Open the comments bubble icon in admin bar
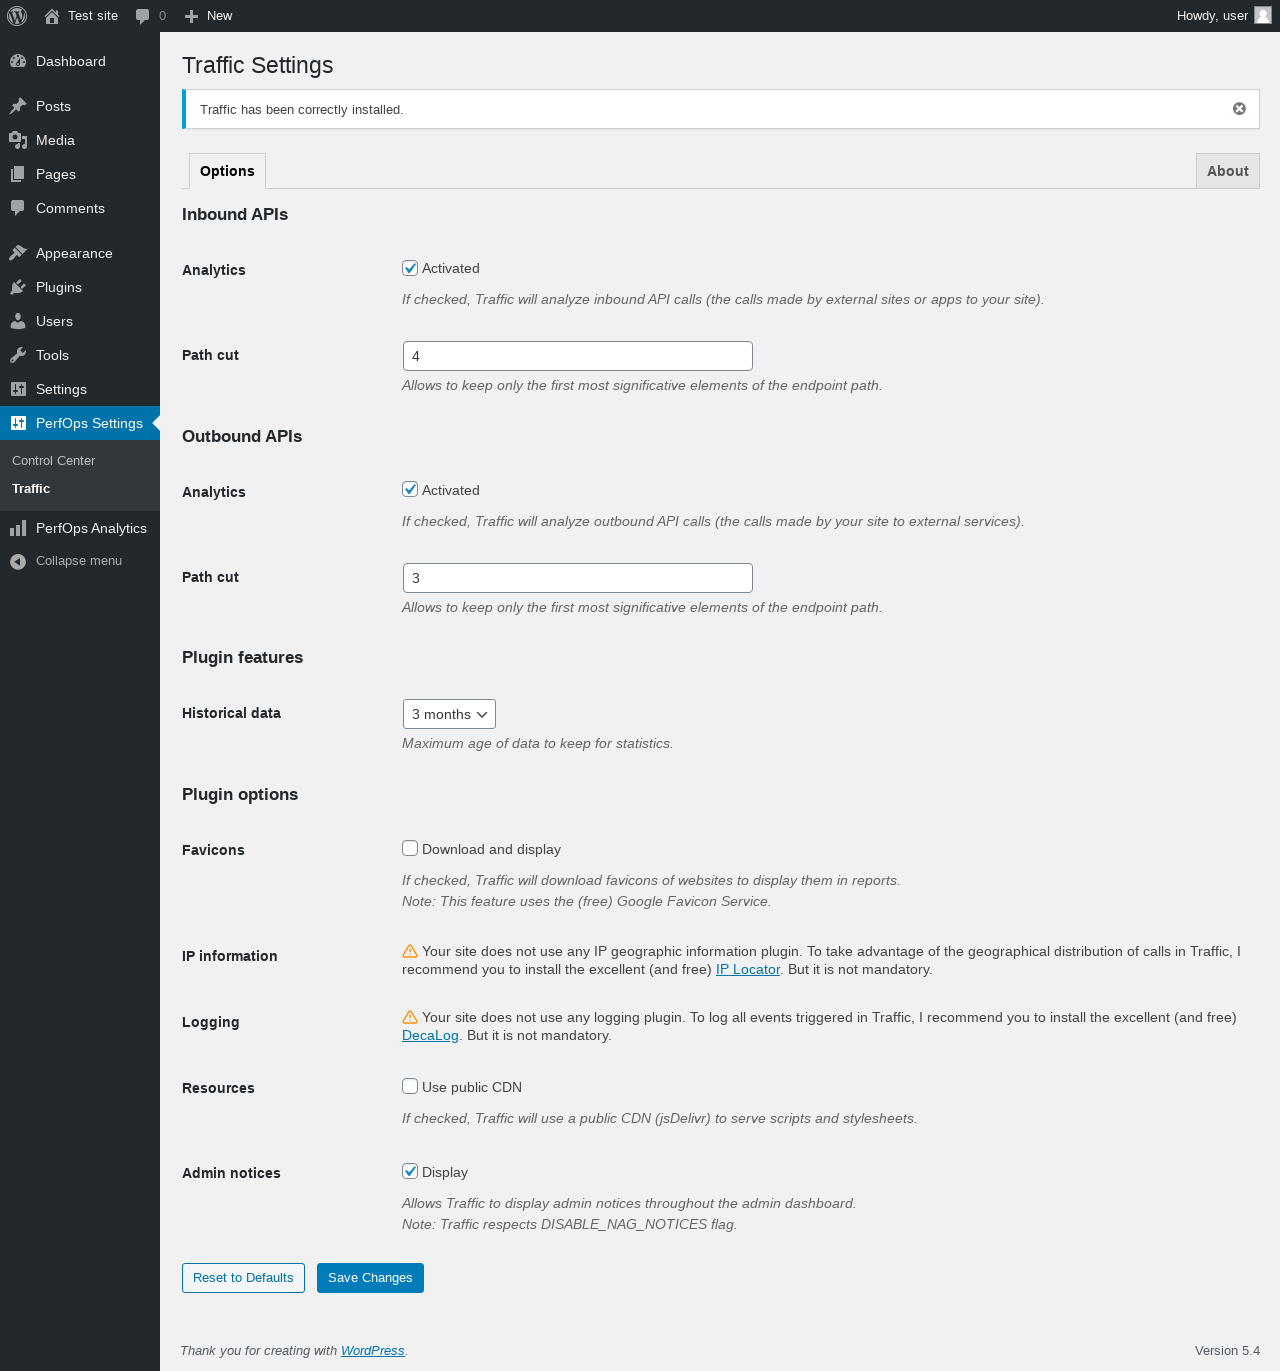The width and height of the screenshot is (1280, 1371). click(x=143, y=16)
